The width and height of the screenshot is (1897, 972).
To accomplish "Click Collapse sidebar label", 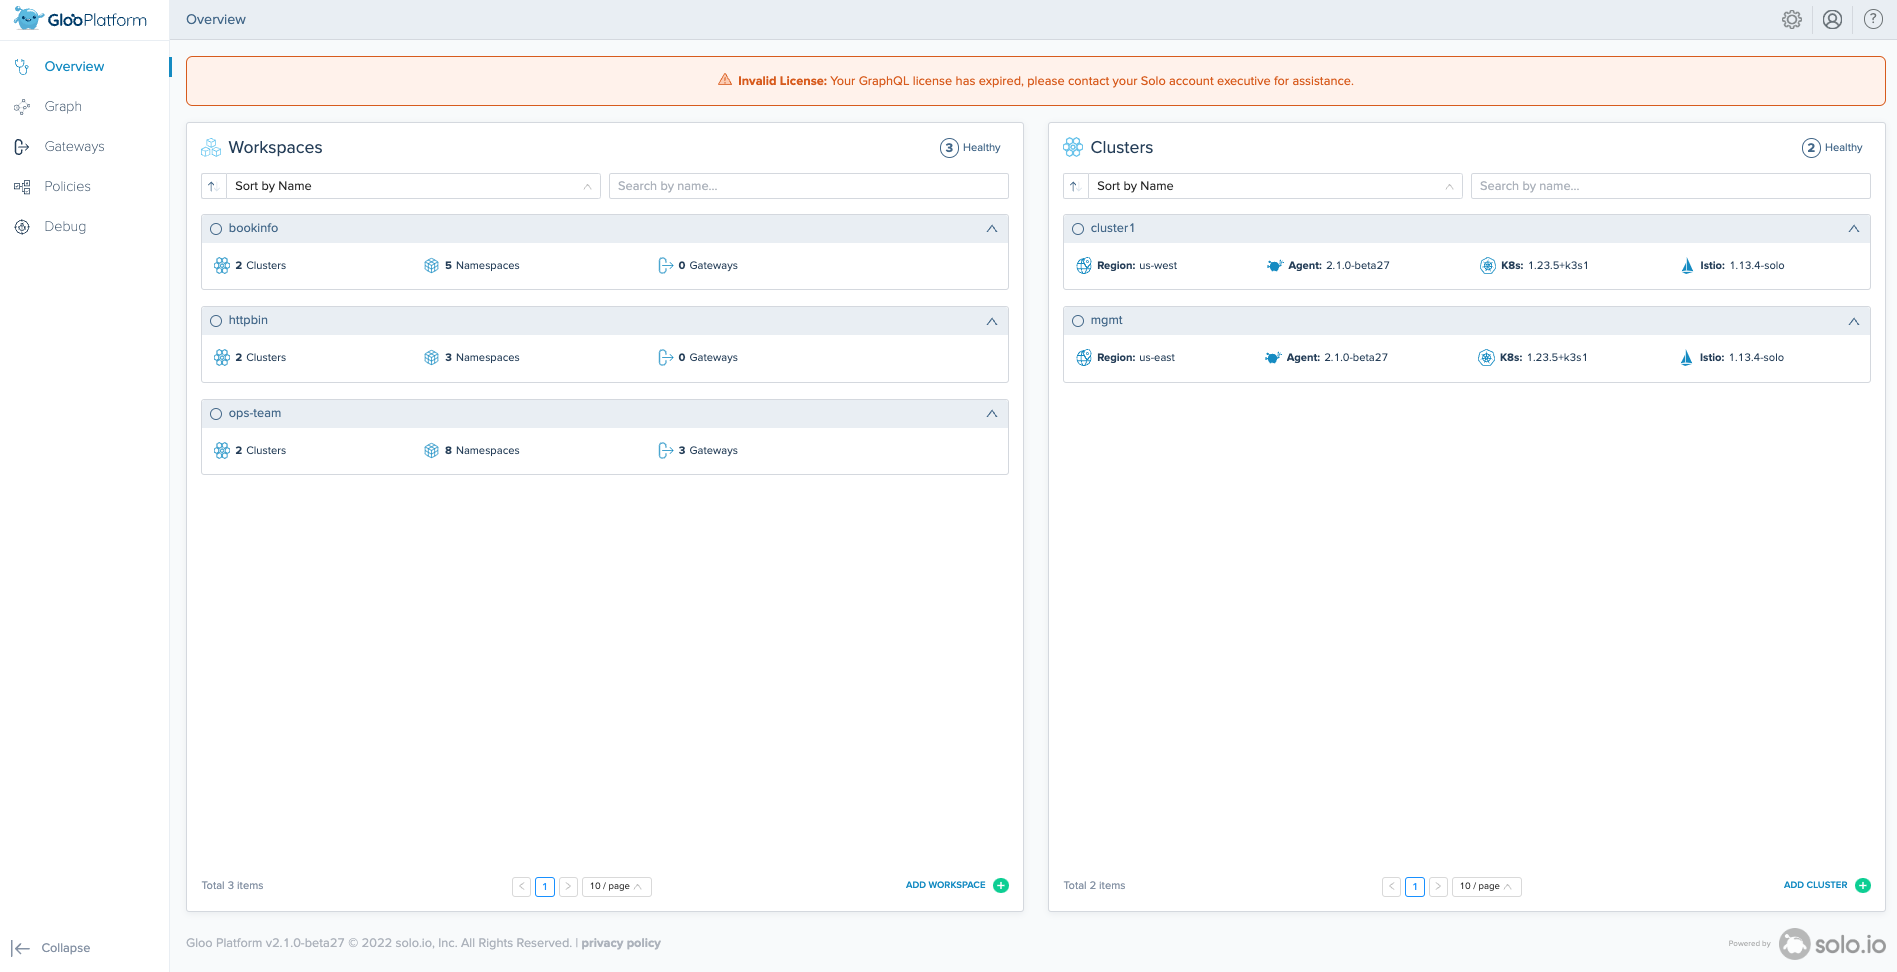I will click(66, 948).
